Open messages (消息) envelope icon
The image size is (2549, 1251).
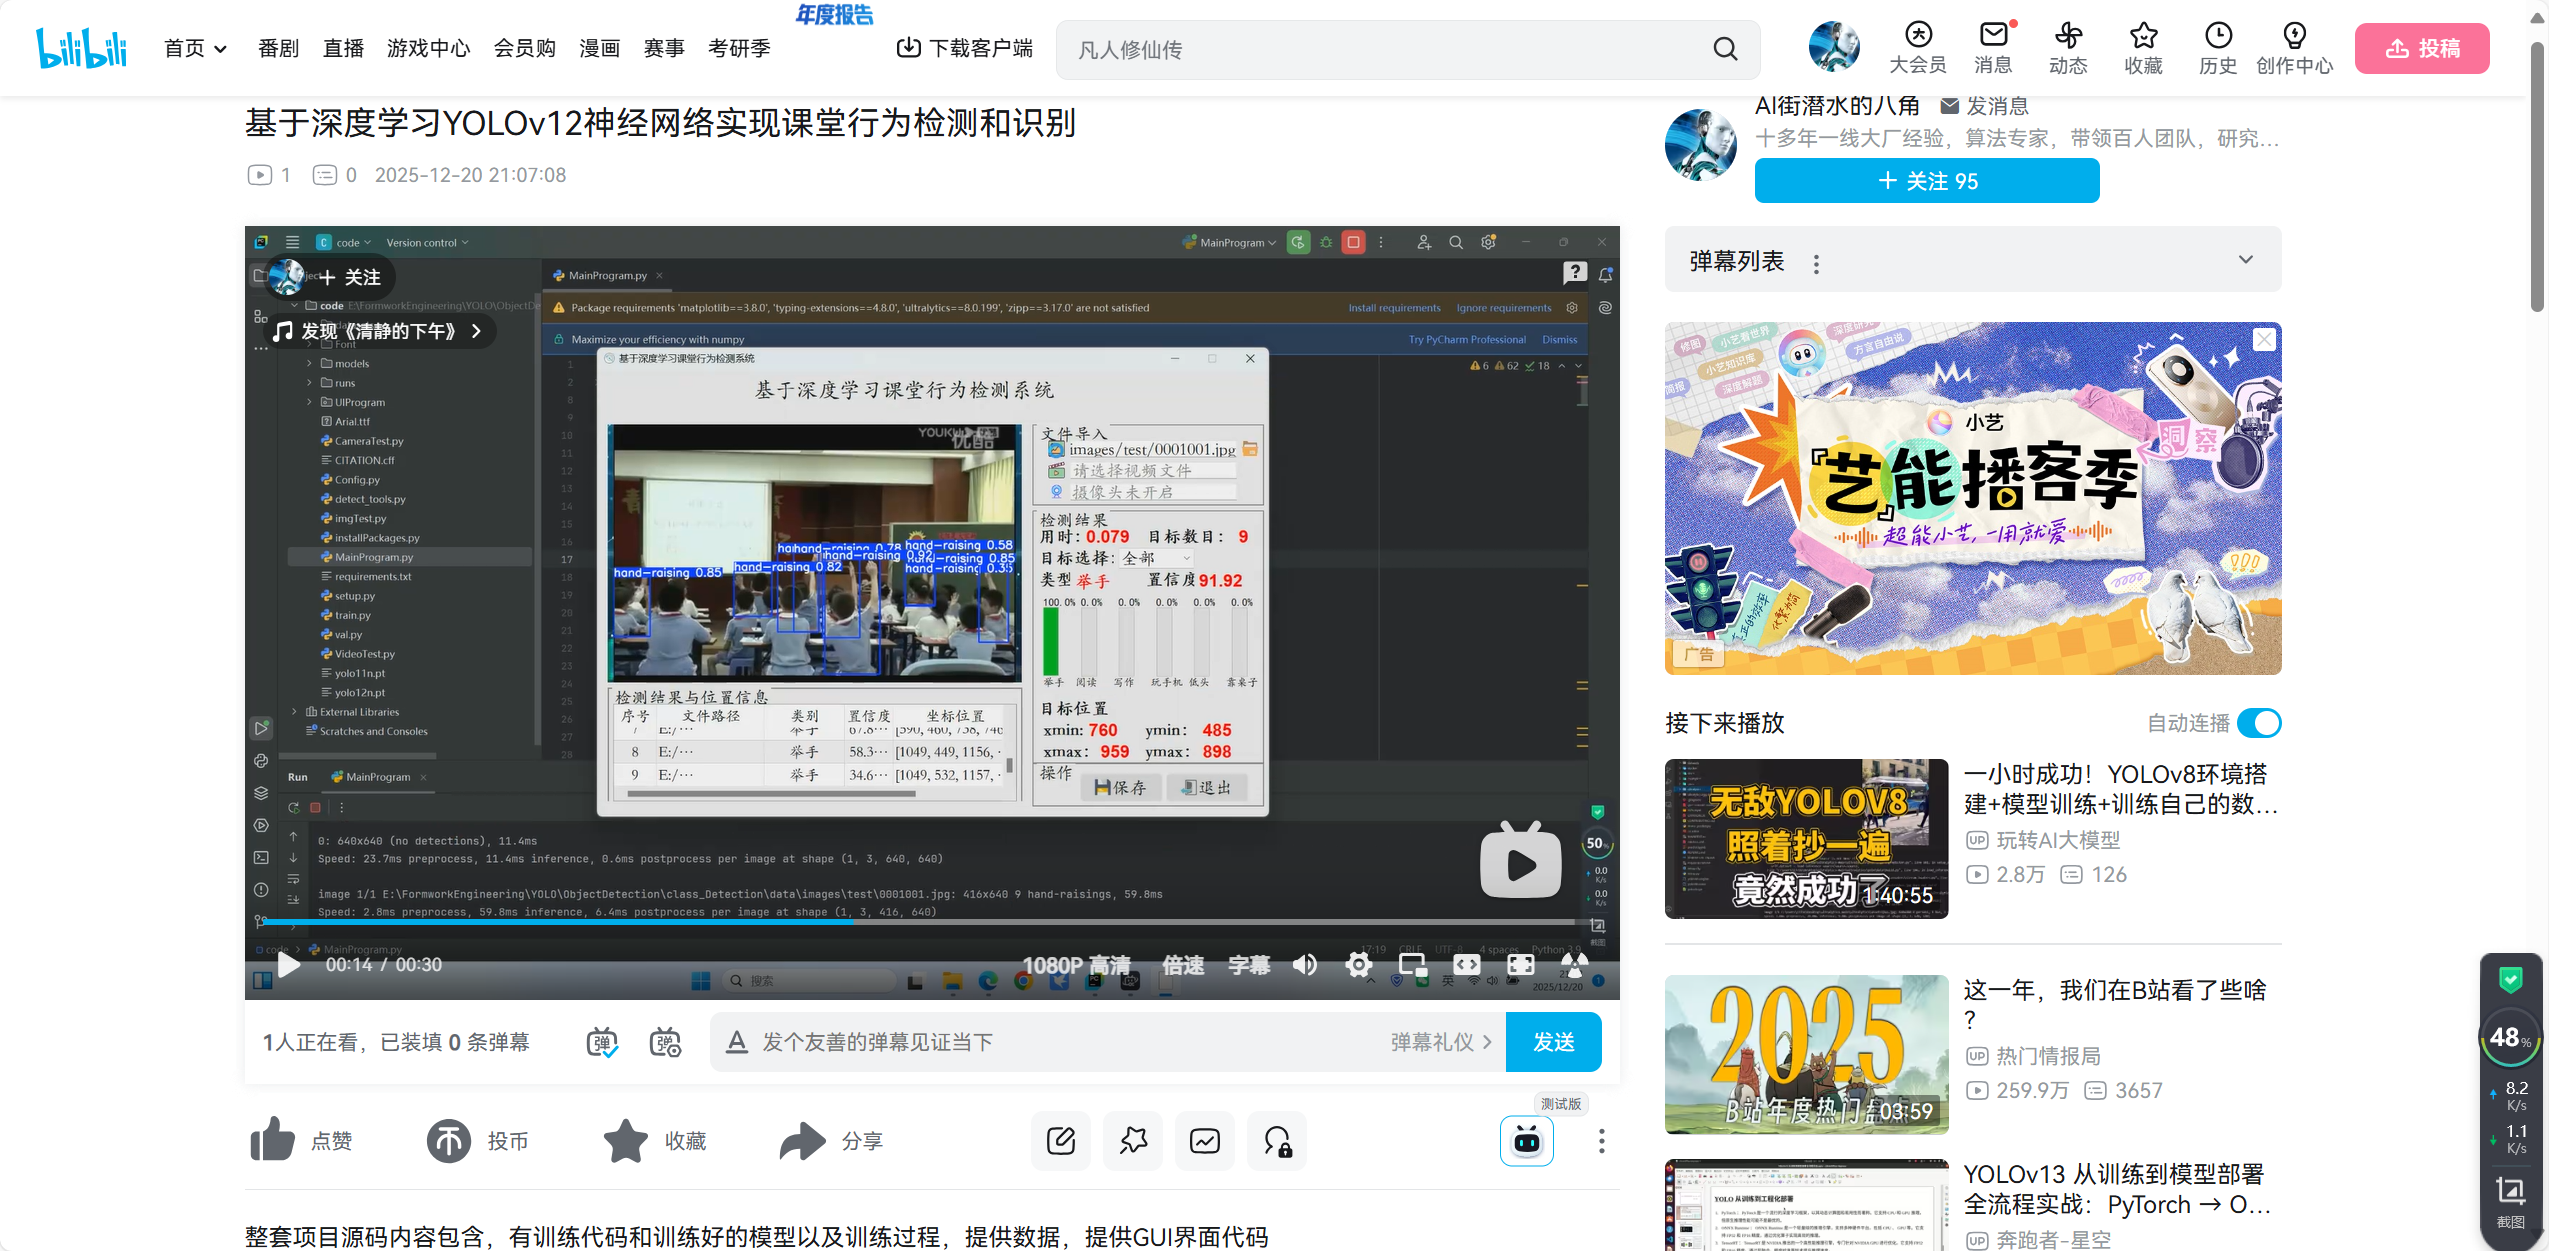click(x=1993, y=35)
